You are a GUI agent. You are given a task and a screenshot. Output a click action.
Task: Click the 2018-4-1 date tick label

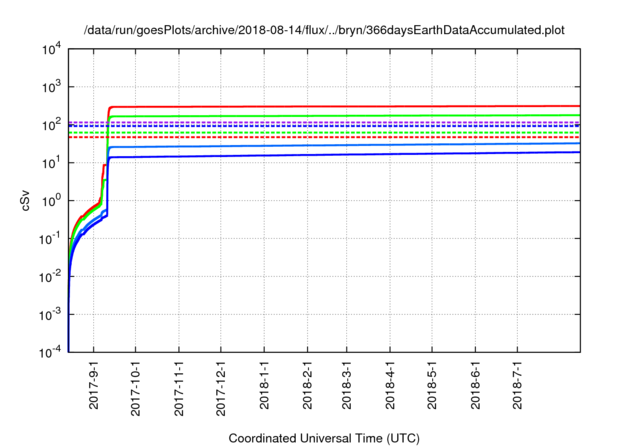click(x=390, y=384)
